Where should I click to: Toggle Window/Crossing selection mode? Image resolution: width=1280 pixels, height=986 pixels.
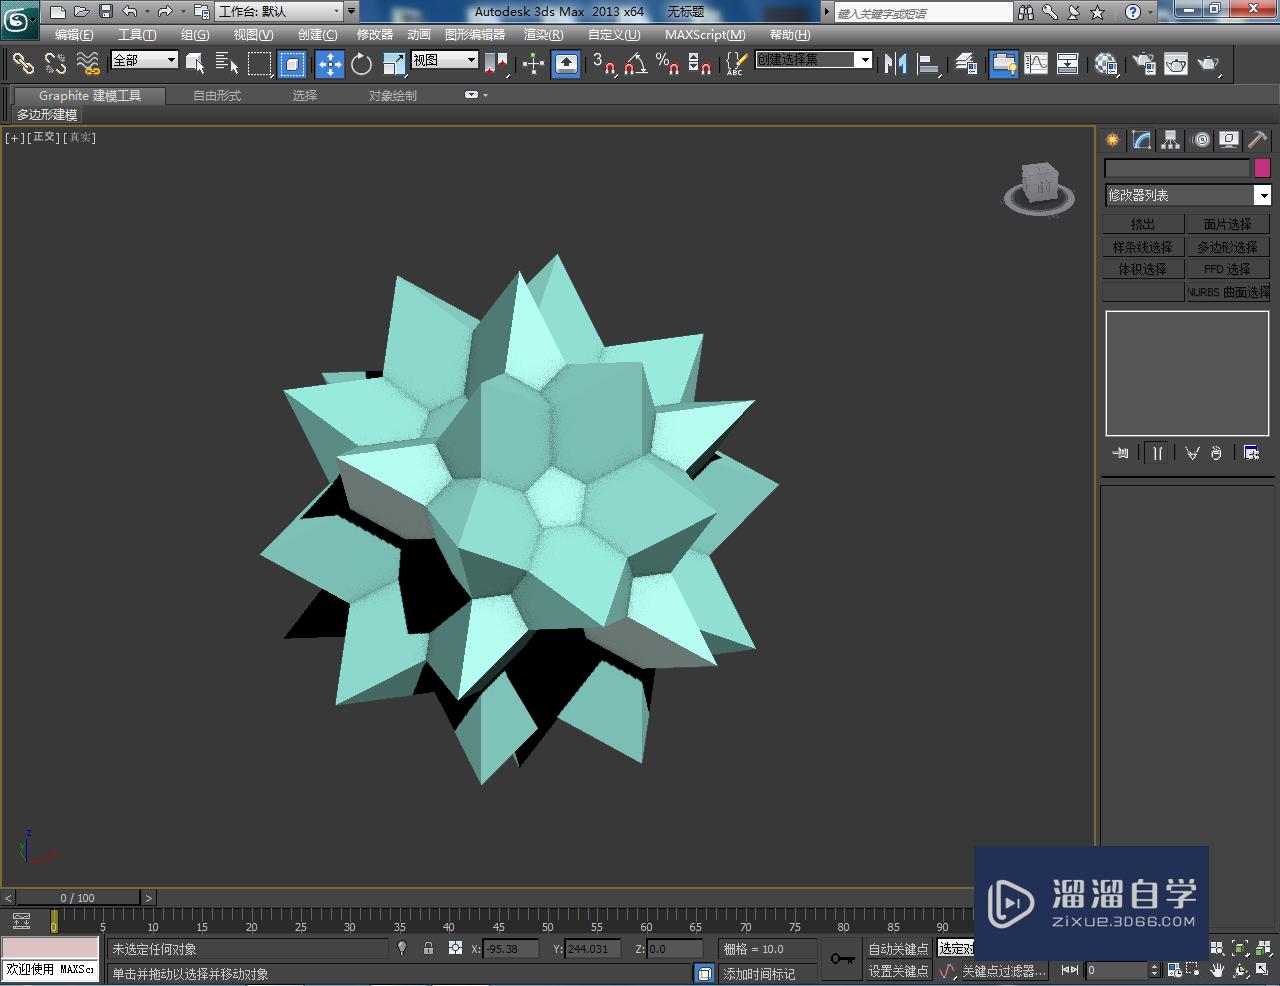(291, 64)
